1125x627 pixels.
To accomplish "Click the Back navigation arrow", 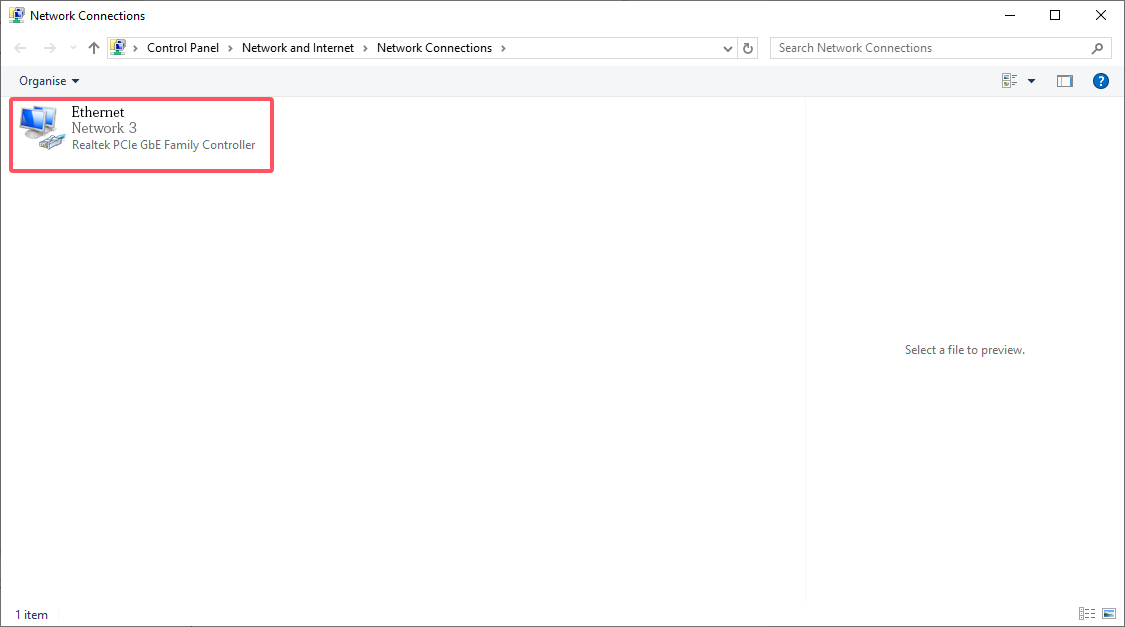I will (21, 48).
